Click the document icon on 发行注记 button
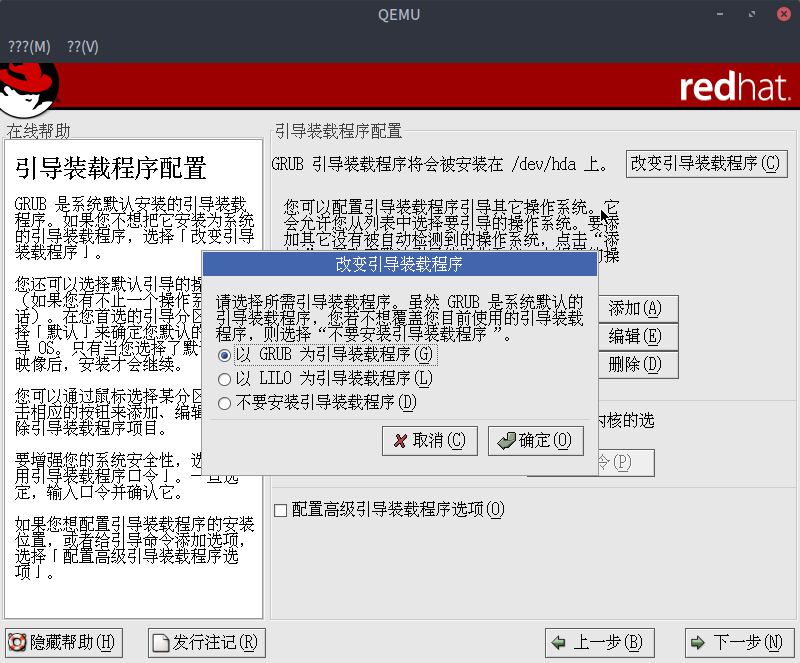This screenshot has width=800, height=663. tap(161, 643)
